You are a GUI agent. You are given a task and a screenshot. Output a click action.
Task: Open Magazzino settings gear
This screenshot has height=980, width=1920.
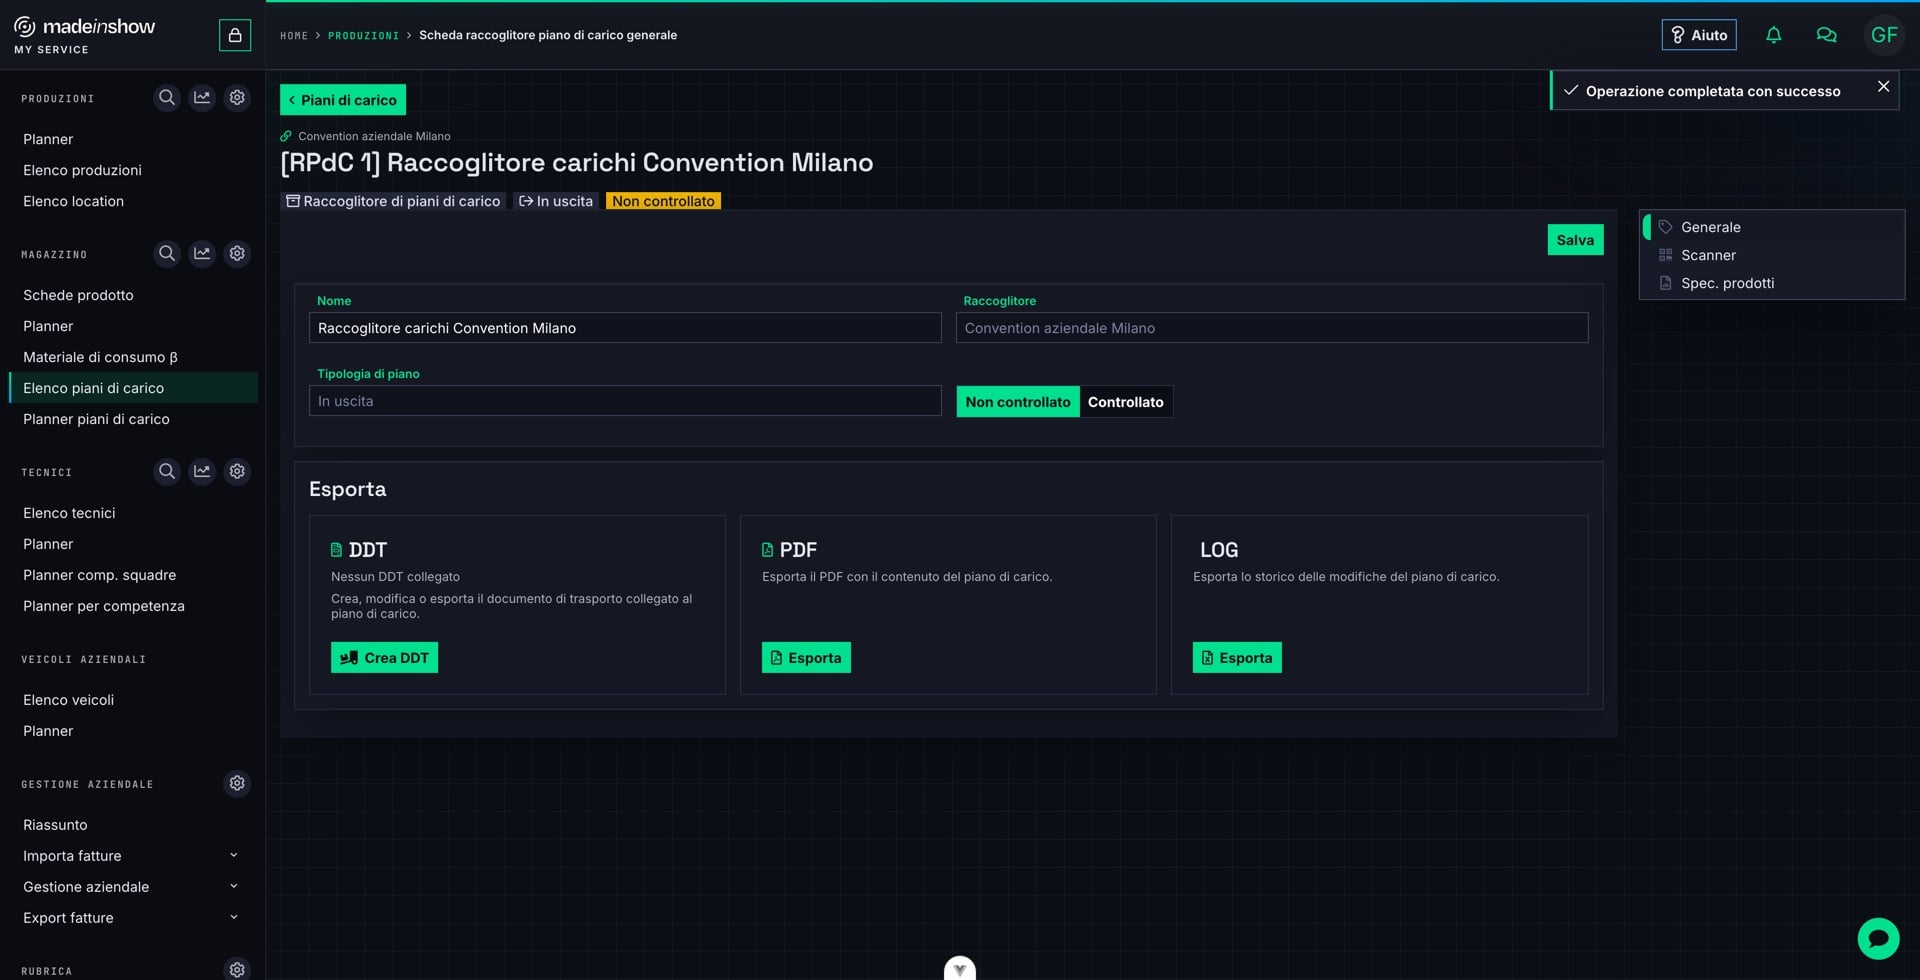(237, 254)
